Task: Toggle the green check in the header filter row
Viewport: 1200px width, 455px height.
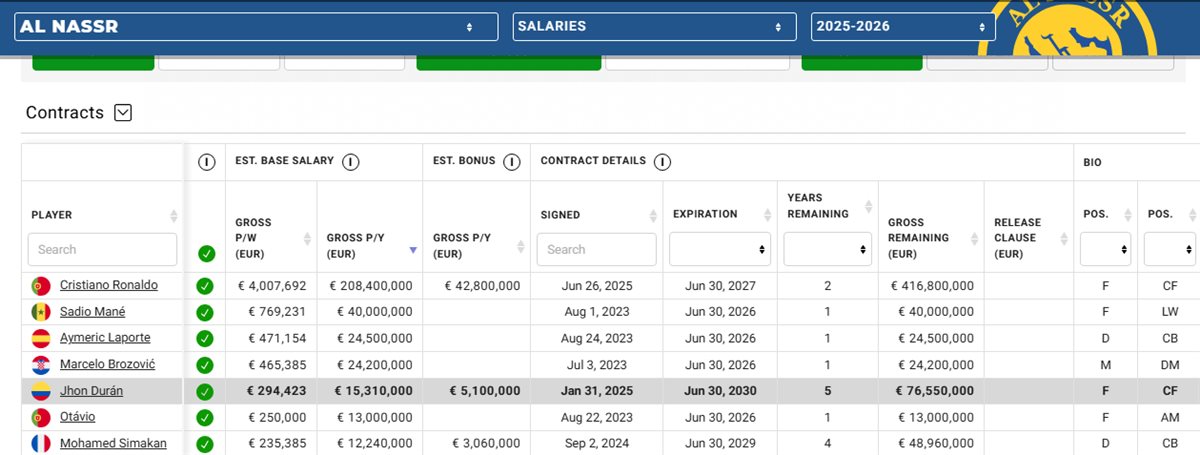Action: tap(206, 253)
